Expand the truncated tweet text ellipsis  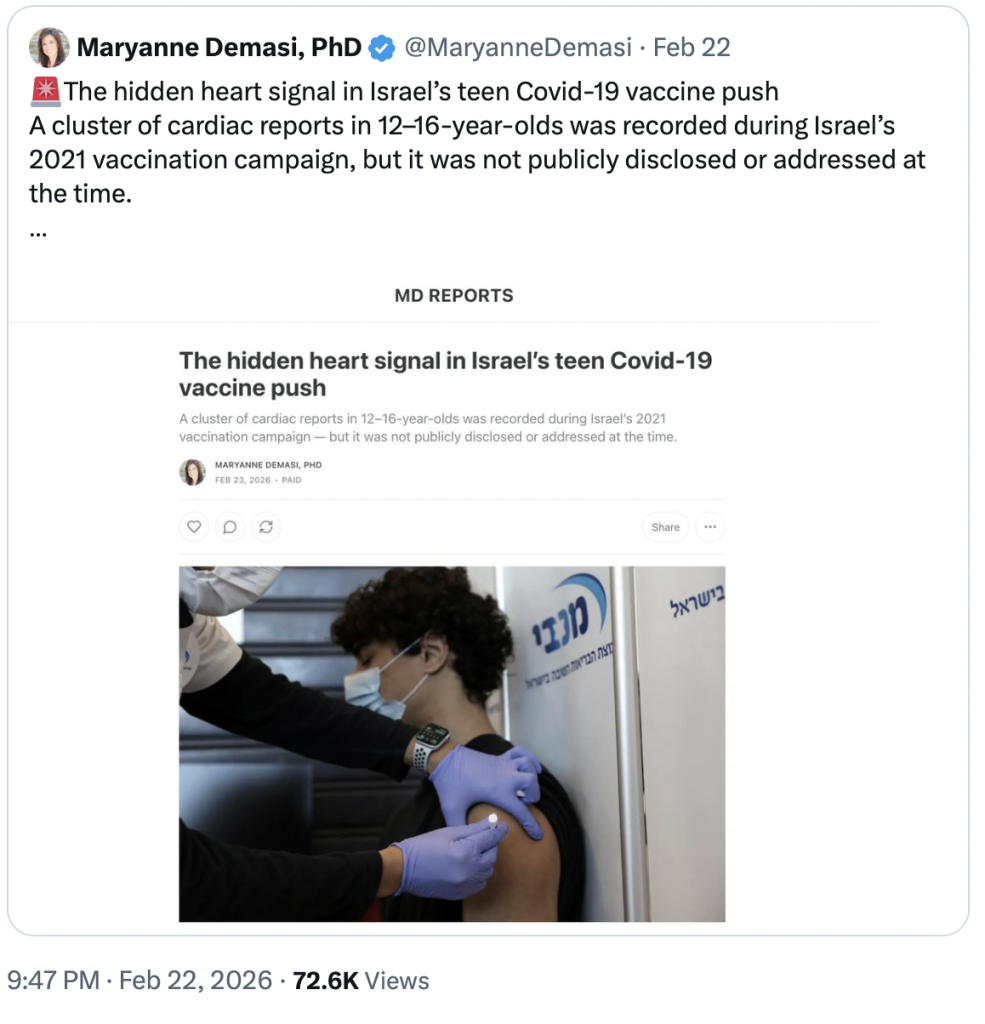[x=39, y=228]
